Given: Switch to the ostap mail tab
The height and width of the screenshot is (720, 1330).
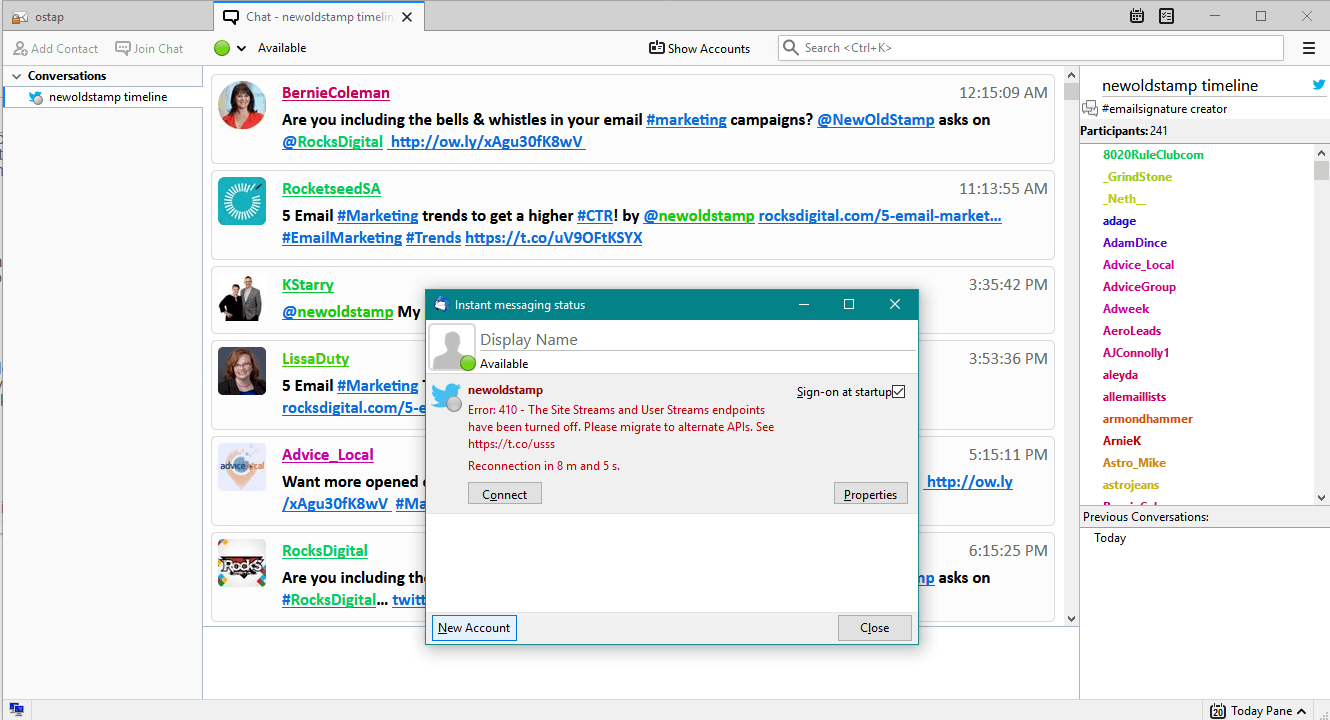Looking at the screenshot, I should pyautogui.click(x=107, y=16).
